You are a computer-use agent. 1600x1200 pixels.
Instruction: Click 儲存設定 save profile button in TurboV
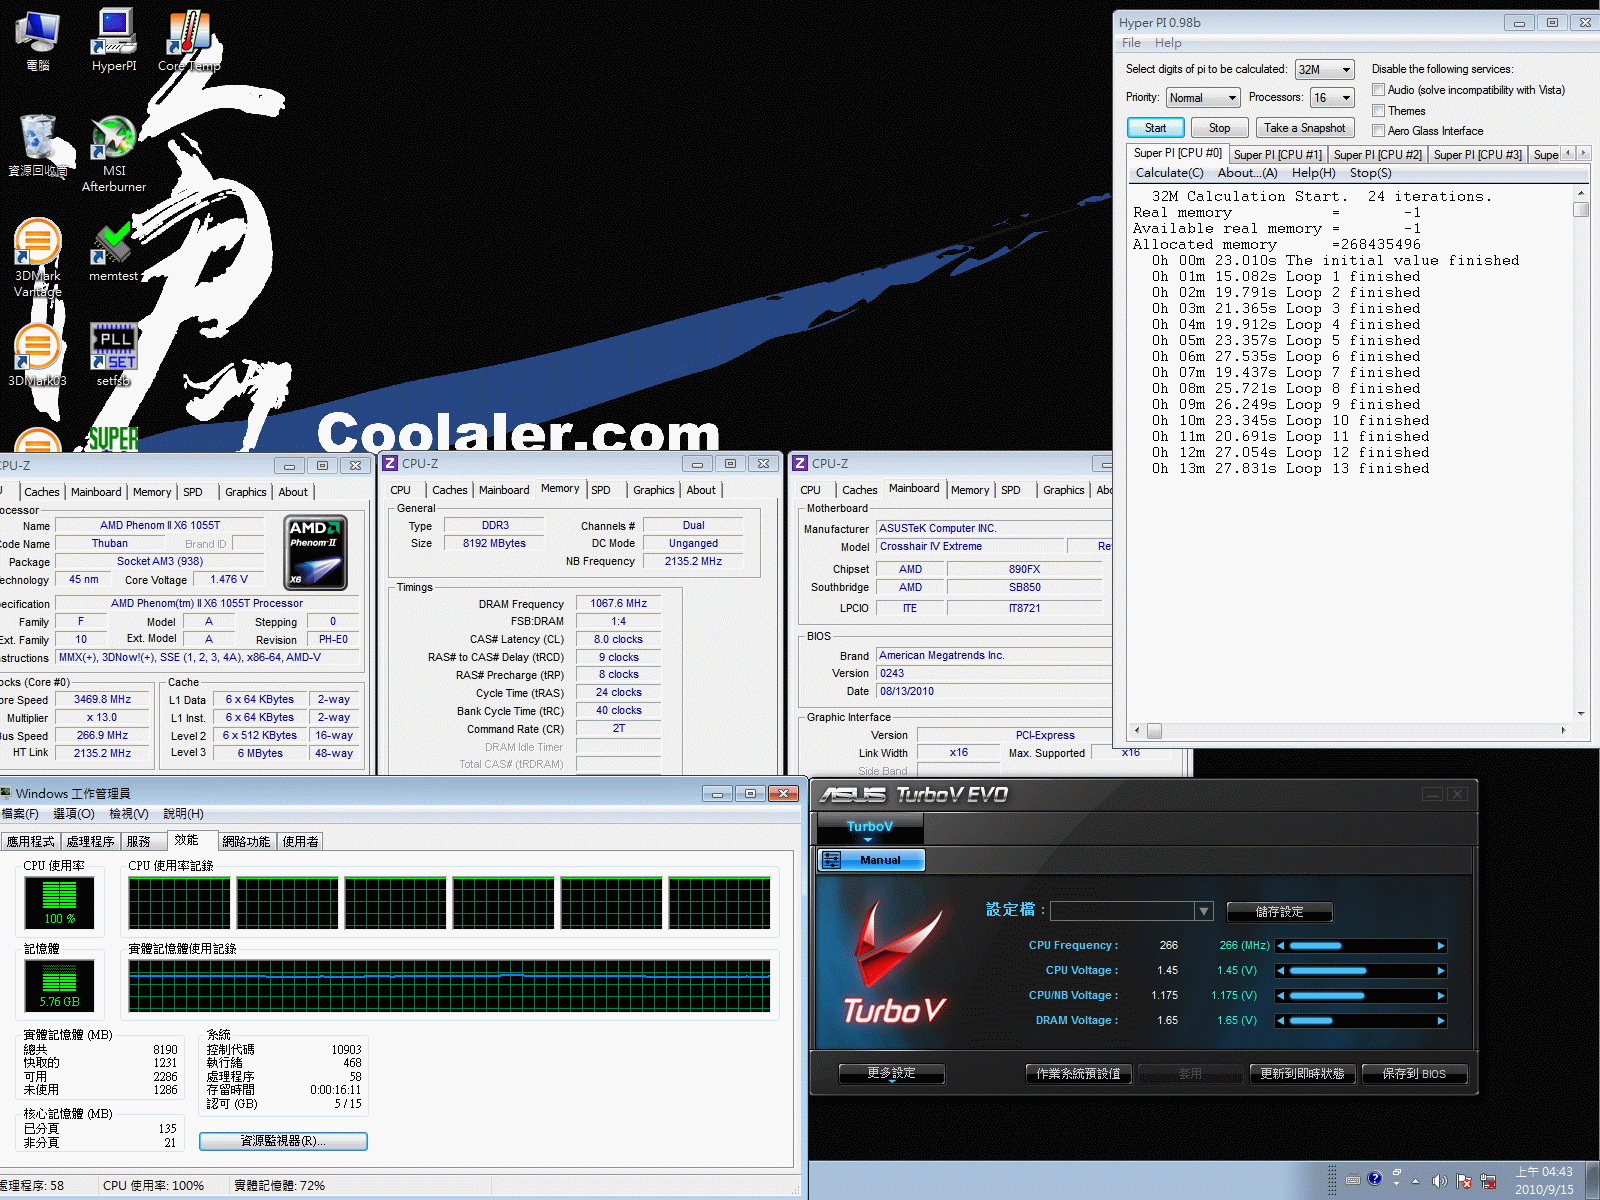[1279, 912]
